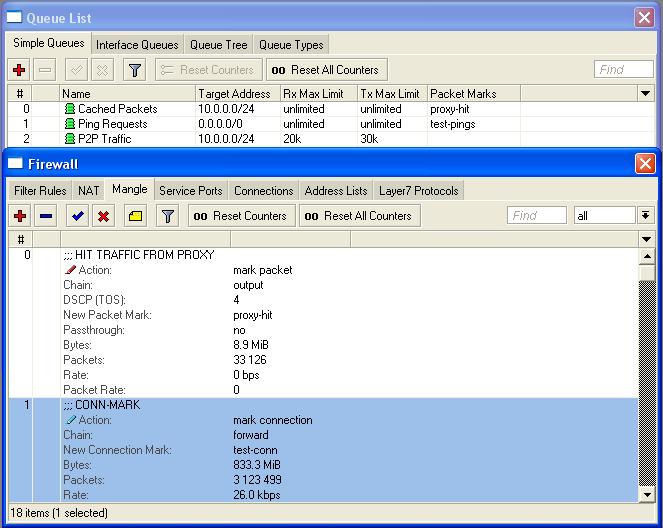Image resolution: width=663 pixels, height=528 pixels.
Task: Close the Queue List window
Action: pyautogui.click(x=644, y=17)
